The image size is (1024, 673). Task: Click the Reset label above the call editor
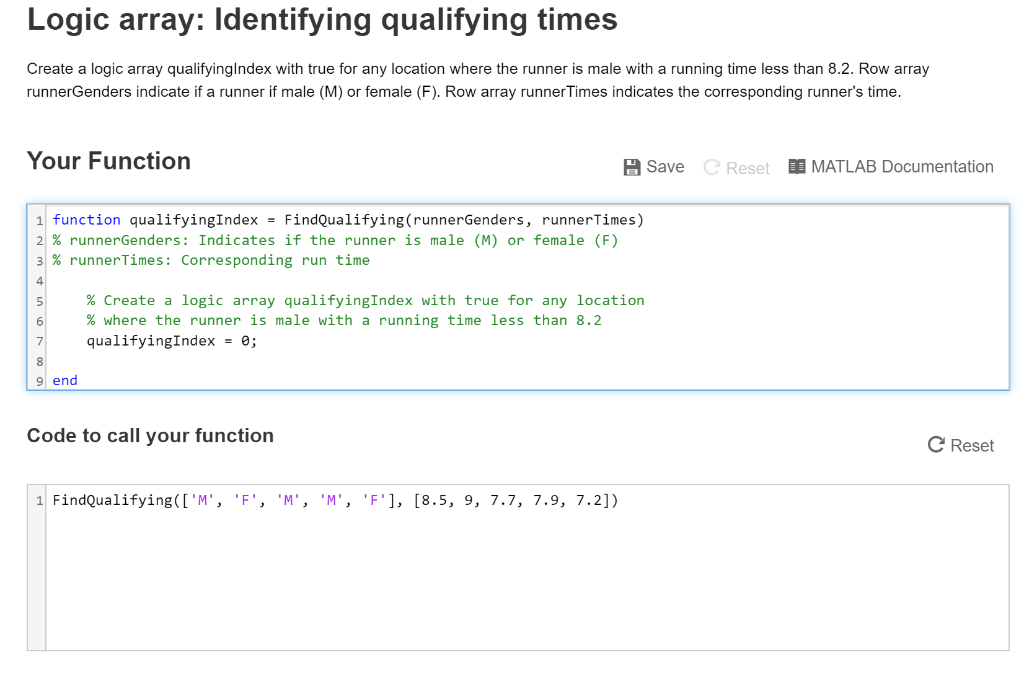click(970, 444)
